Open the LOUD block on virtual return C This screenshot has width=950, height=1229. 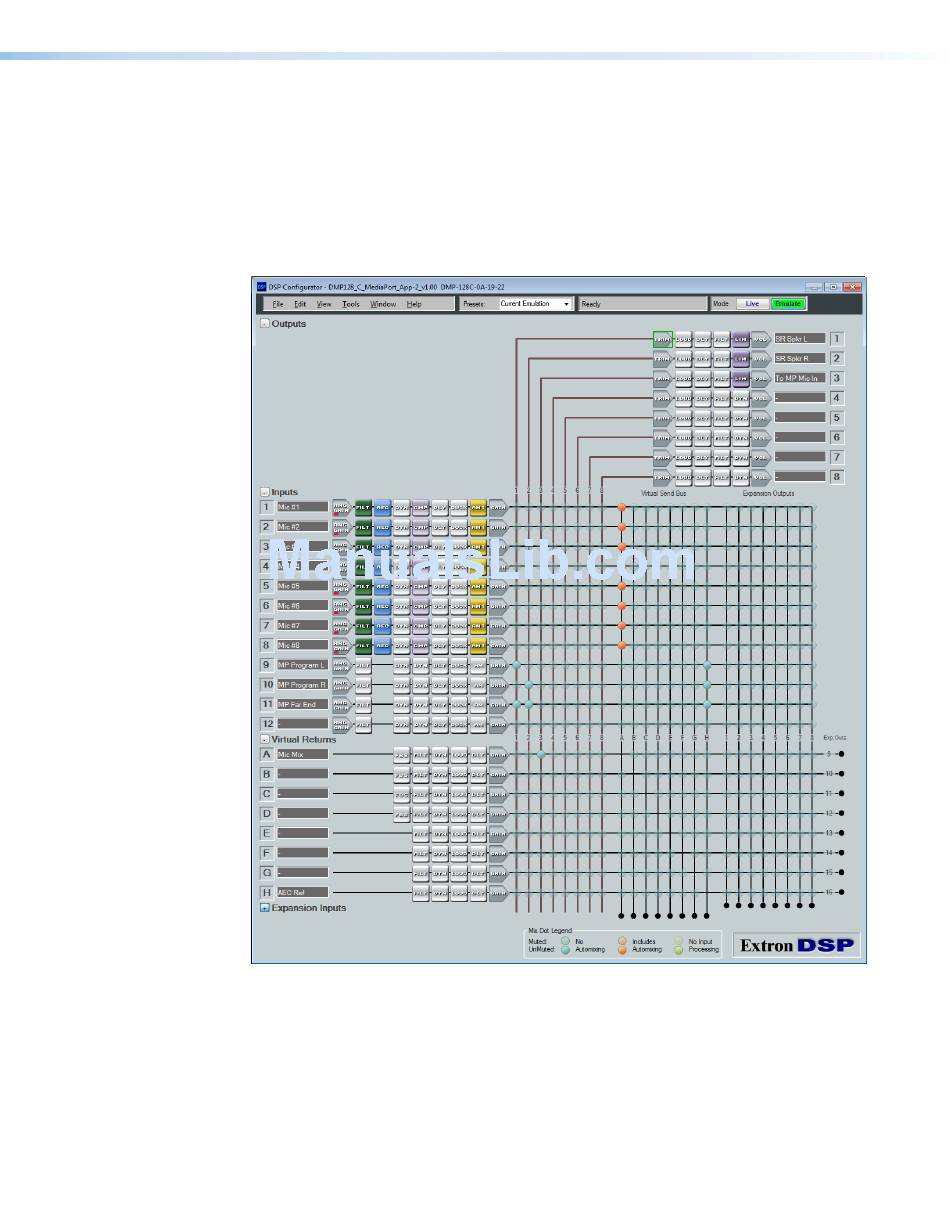(459, 794)
